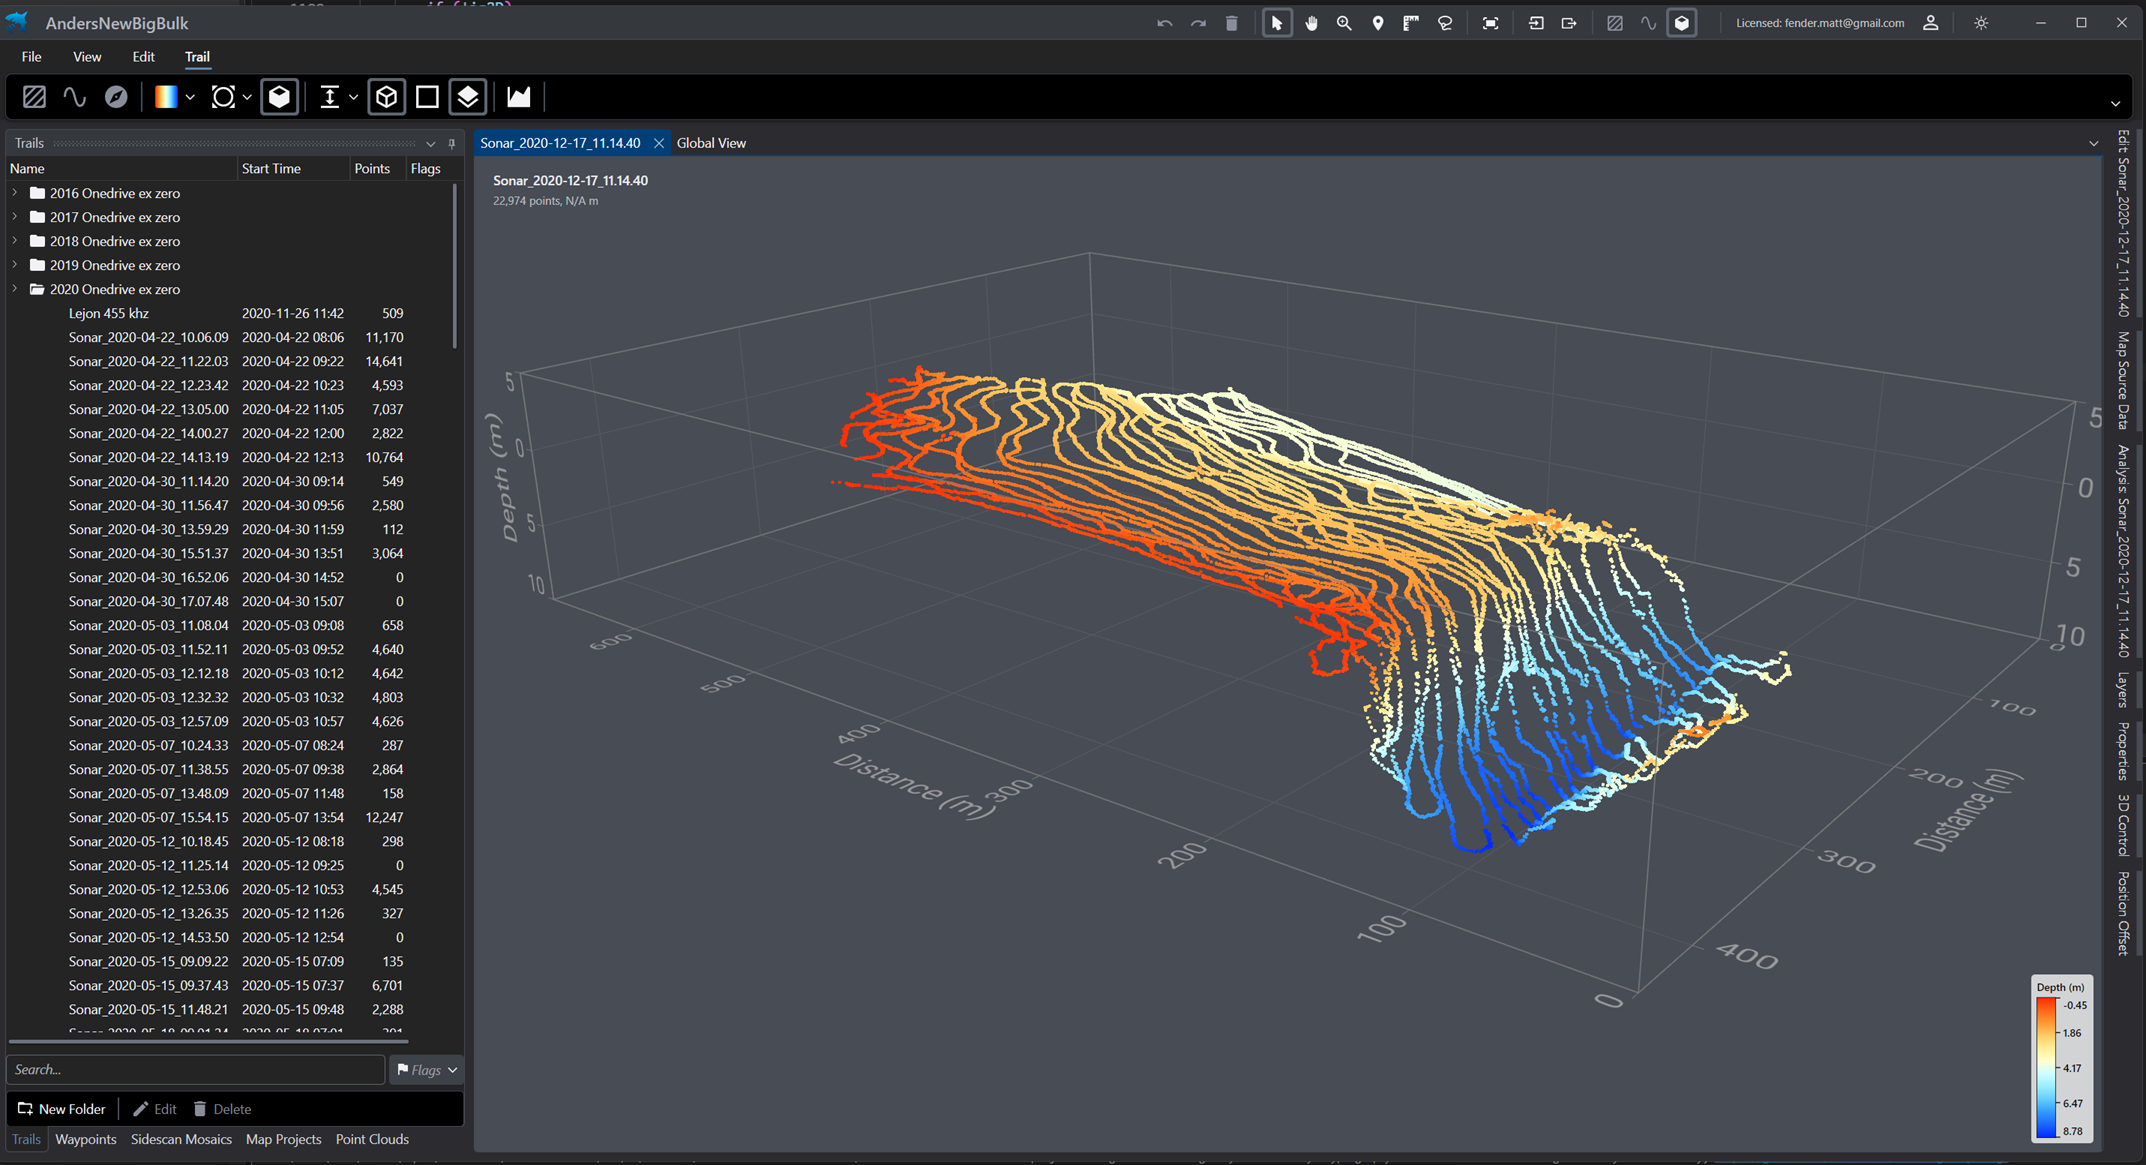Click the New Folder button
This screenshot has height=1165, width=2146.
[62, 1109]
